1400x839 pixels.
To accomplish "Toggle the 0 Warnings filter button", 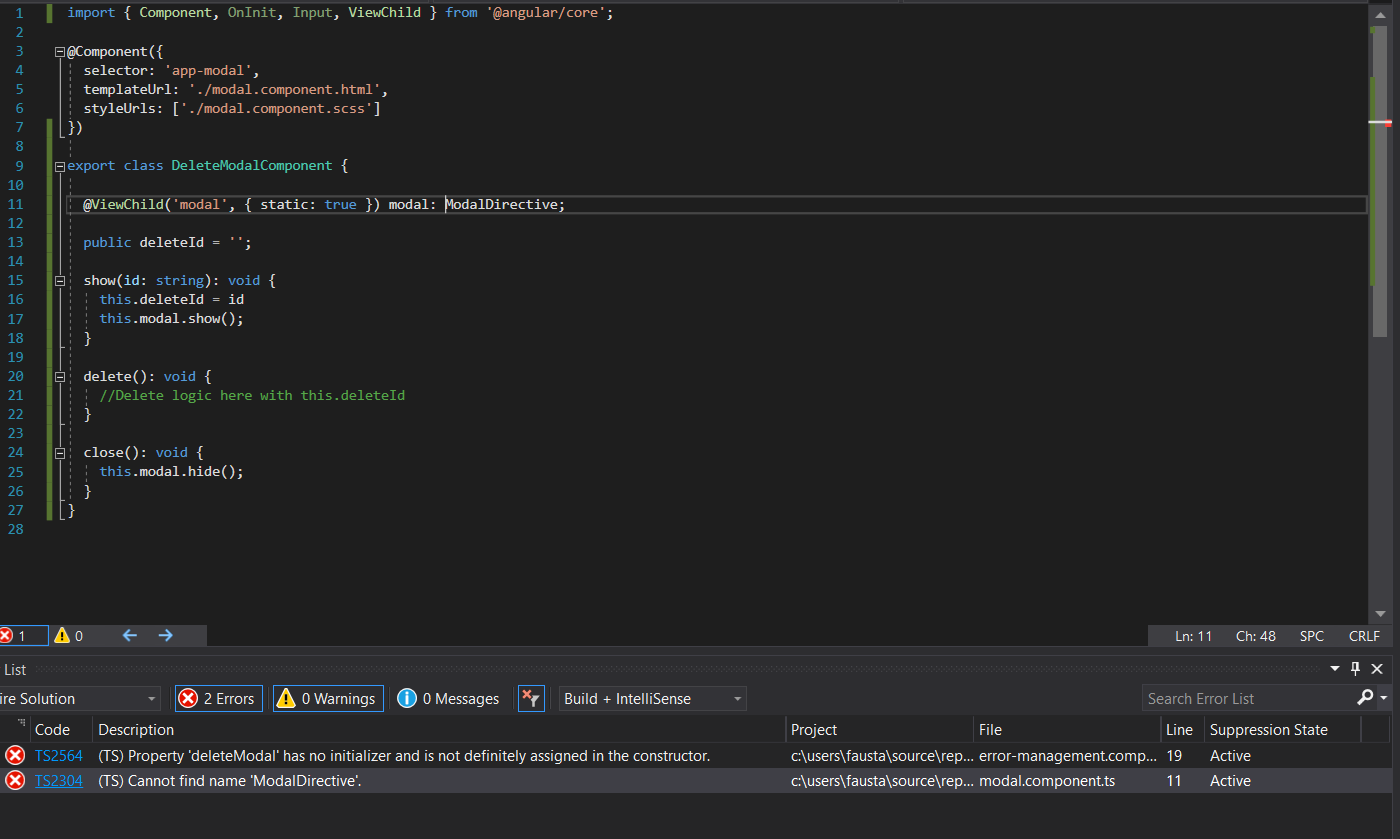I will click(329, 699).
